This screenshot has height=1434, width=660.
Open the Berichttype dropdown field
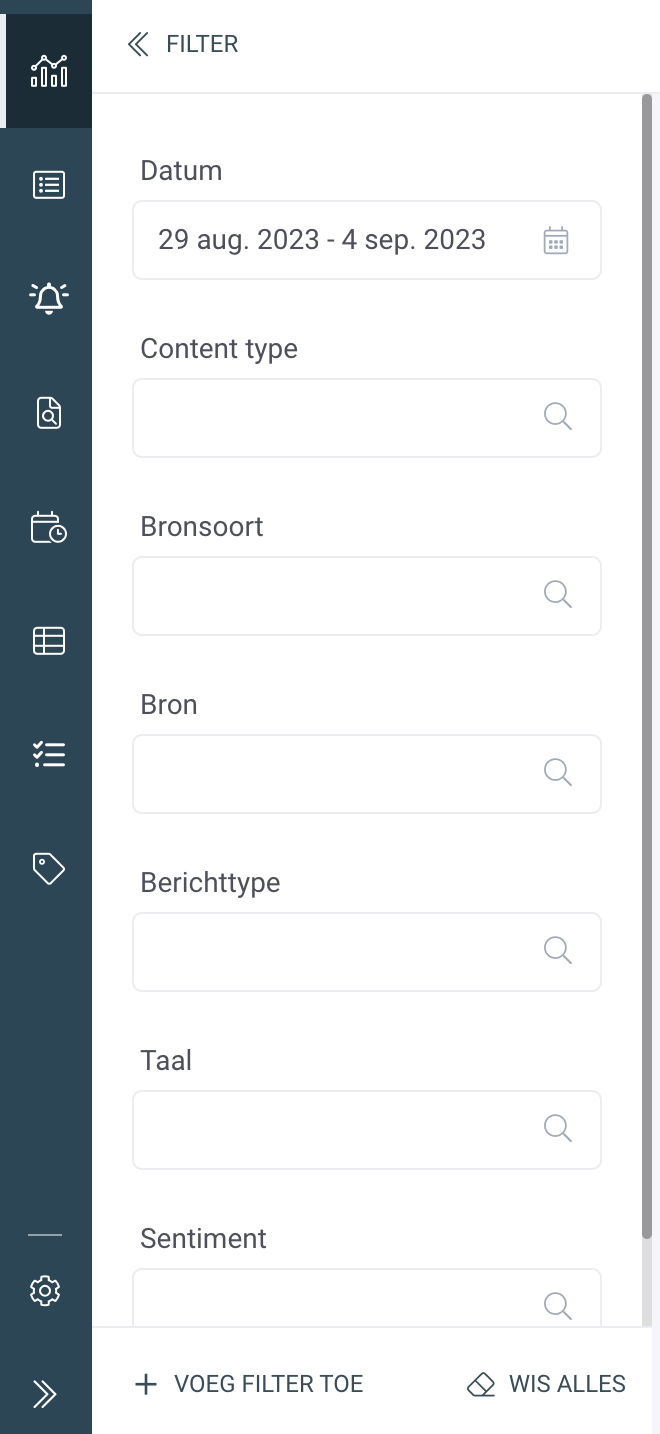[367, 952]
